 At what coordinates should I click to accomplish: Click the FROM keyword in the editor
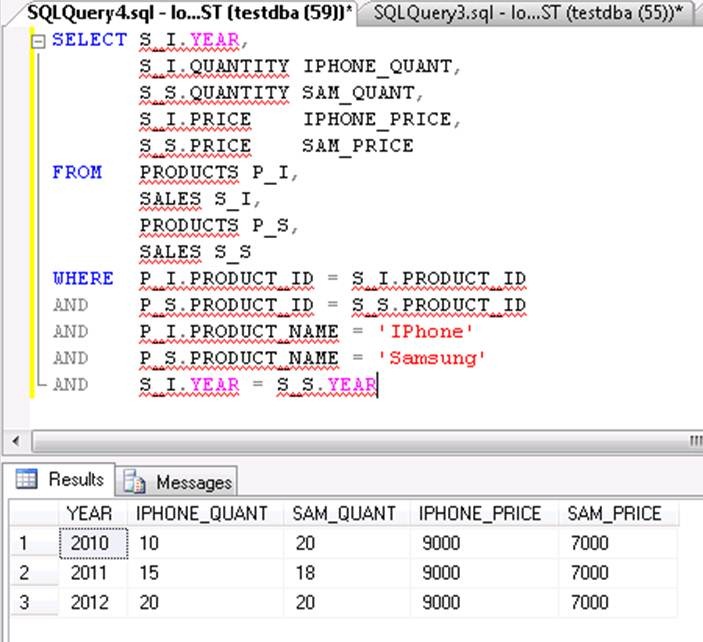point(77,173)
